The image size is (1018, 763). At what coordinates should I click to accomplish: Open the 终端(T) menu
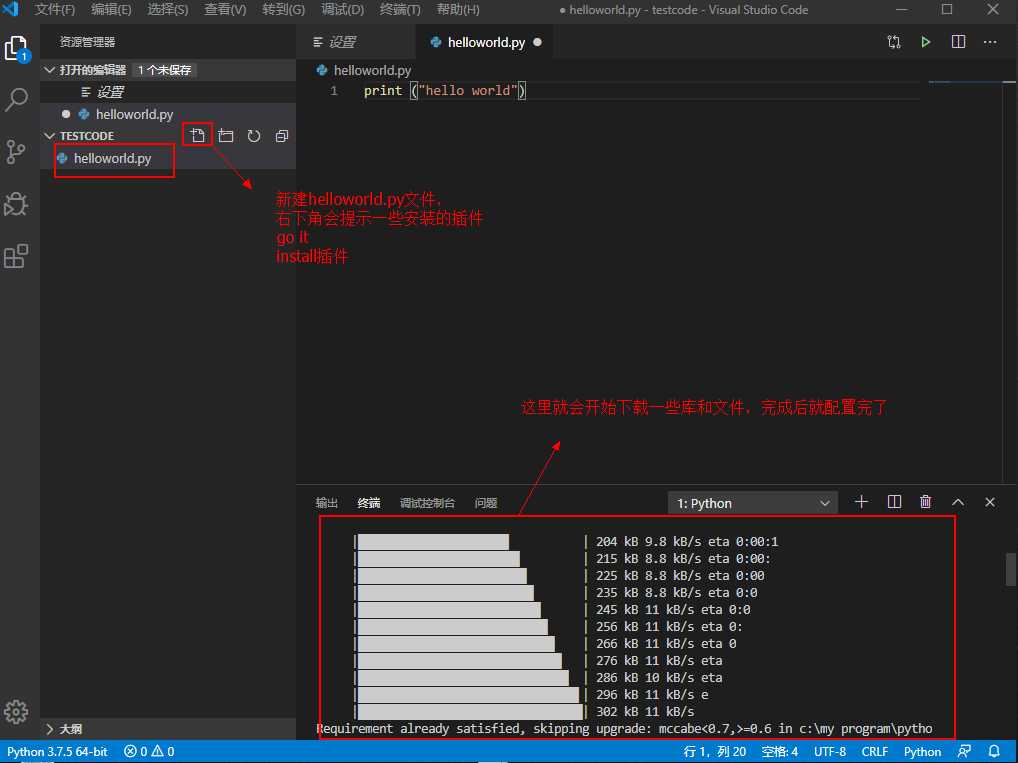400,10
